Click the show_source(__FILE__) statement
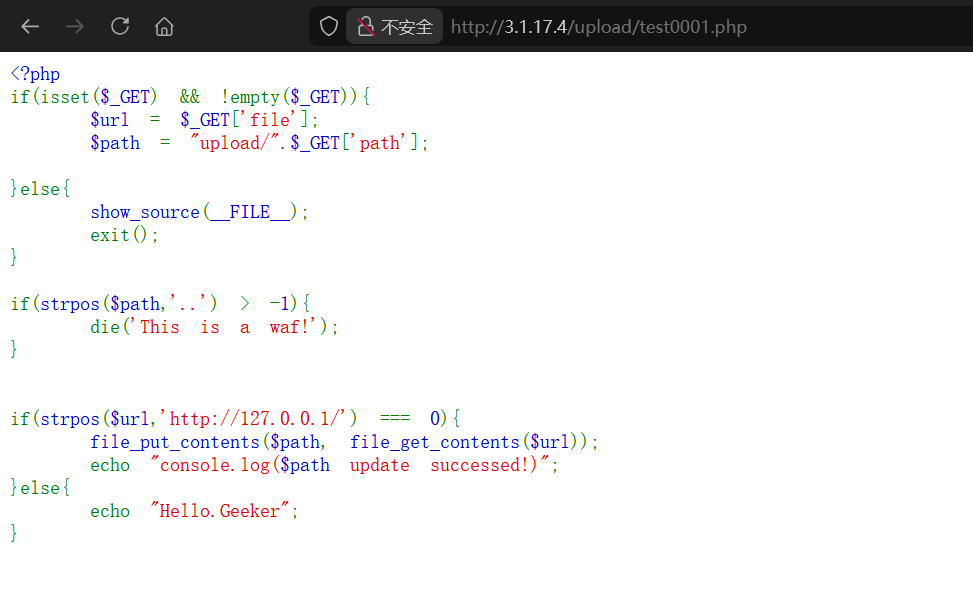This screenshot has width=973, height=596. click(199, 212)
